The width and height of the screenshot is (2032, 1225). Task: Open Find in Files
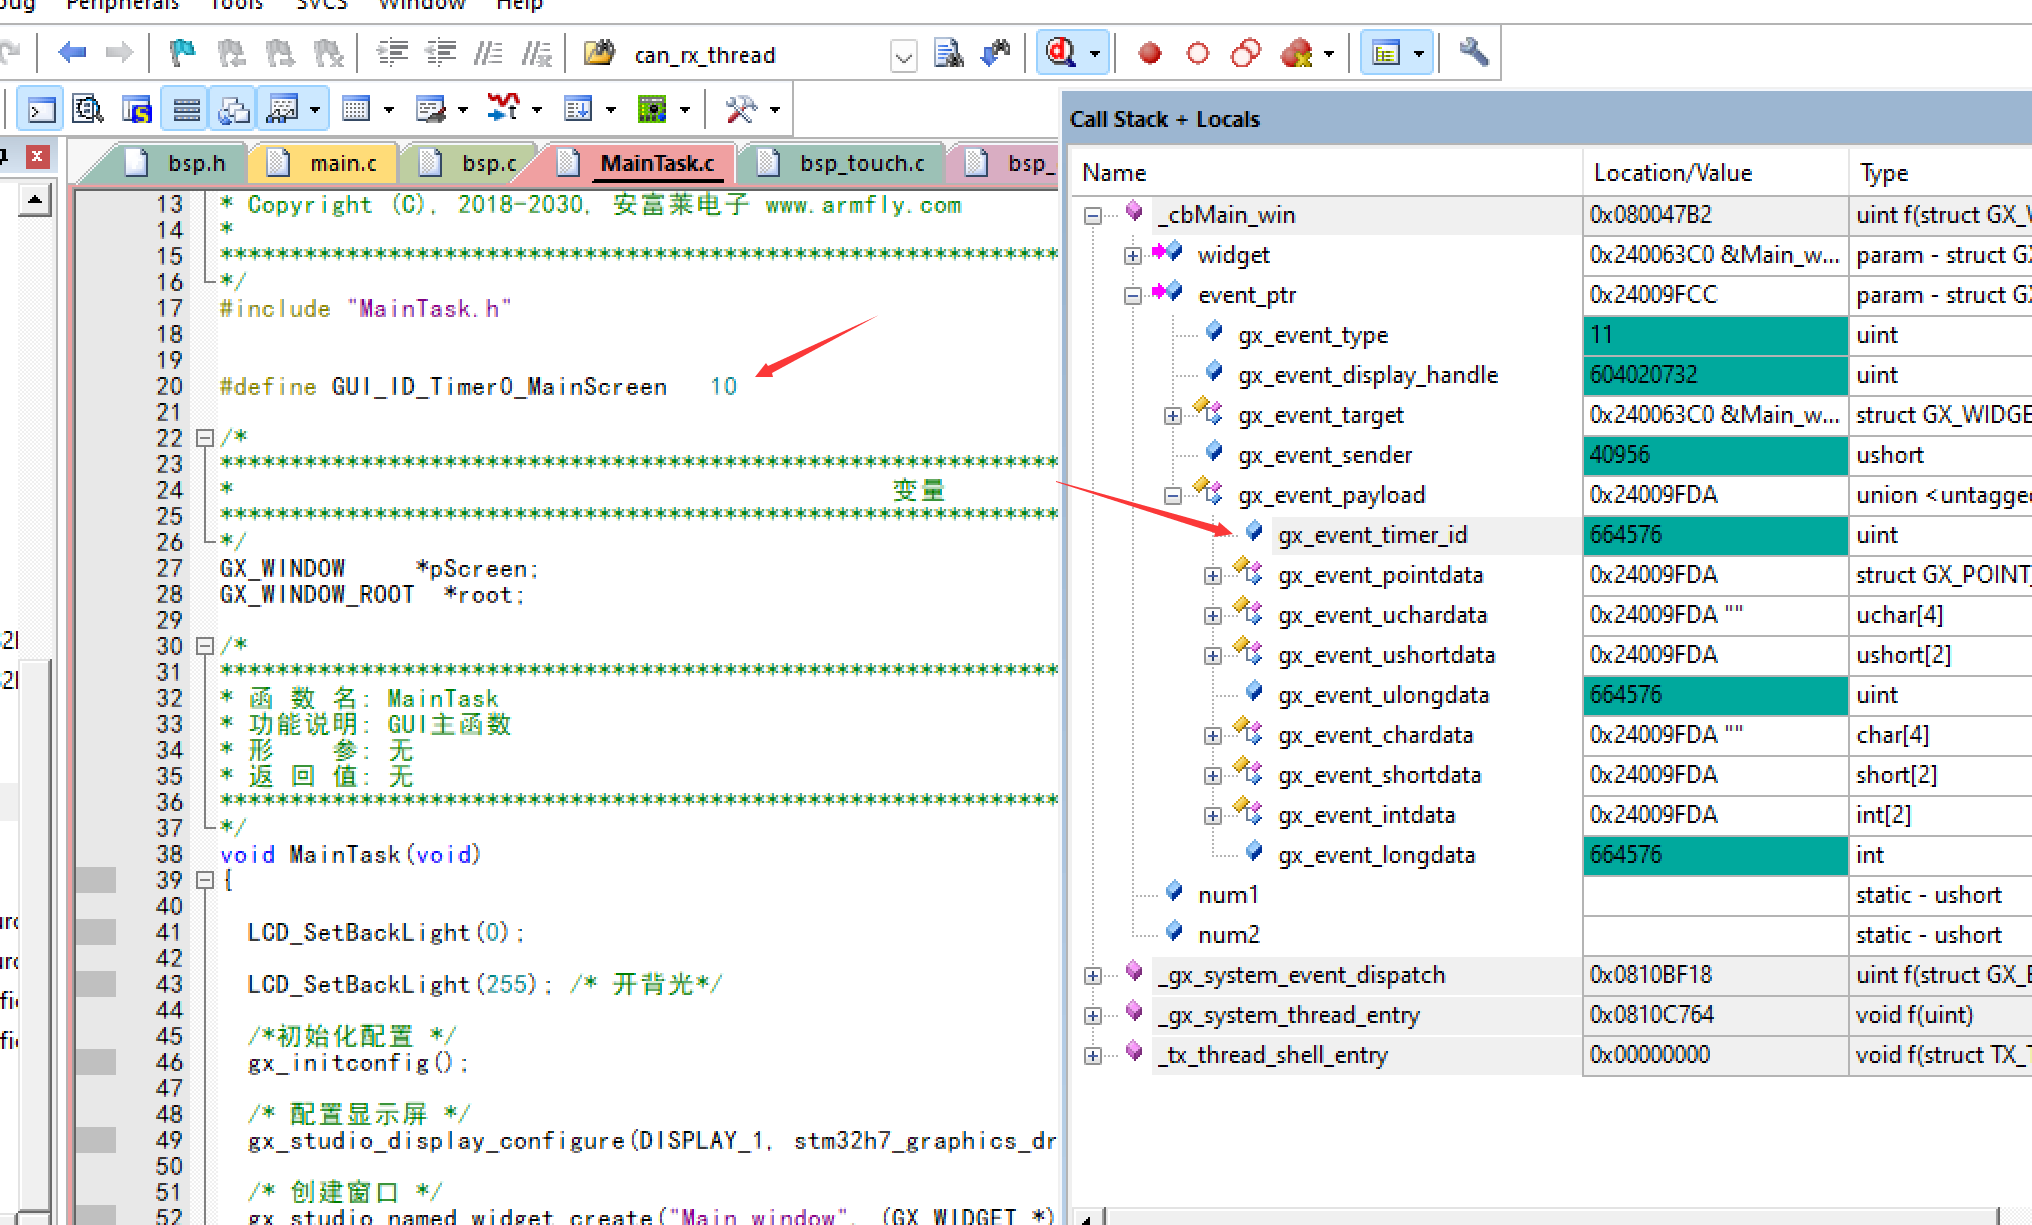pyautogui.click(x=600, y=52)
